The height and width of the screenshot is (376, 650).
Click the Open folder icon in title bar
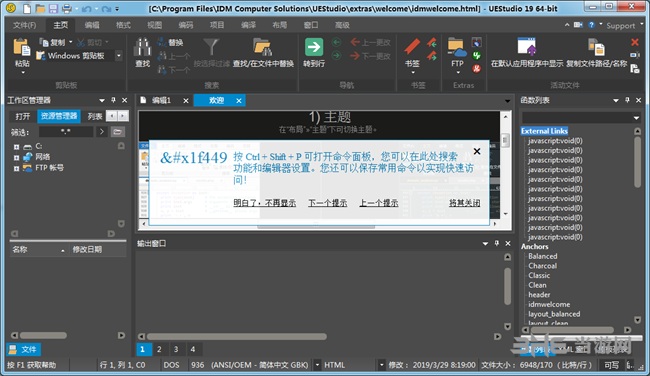(40, 8)
